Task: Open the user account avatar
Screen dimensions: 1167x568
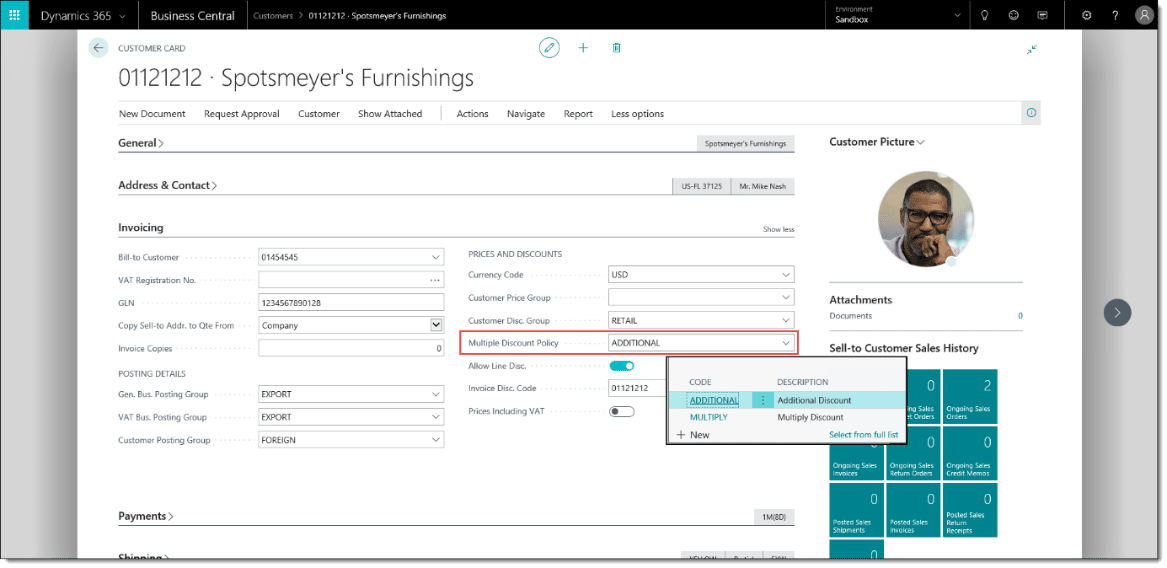Action: [x=1144, y=15]
